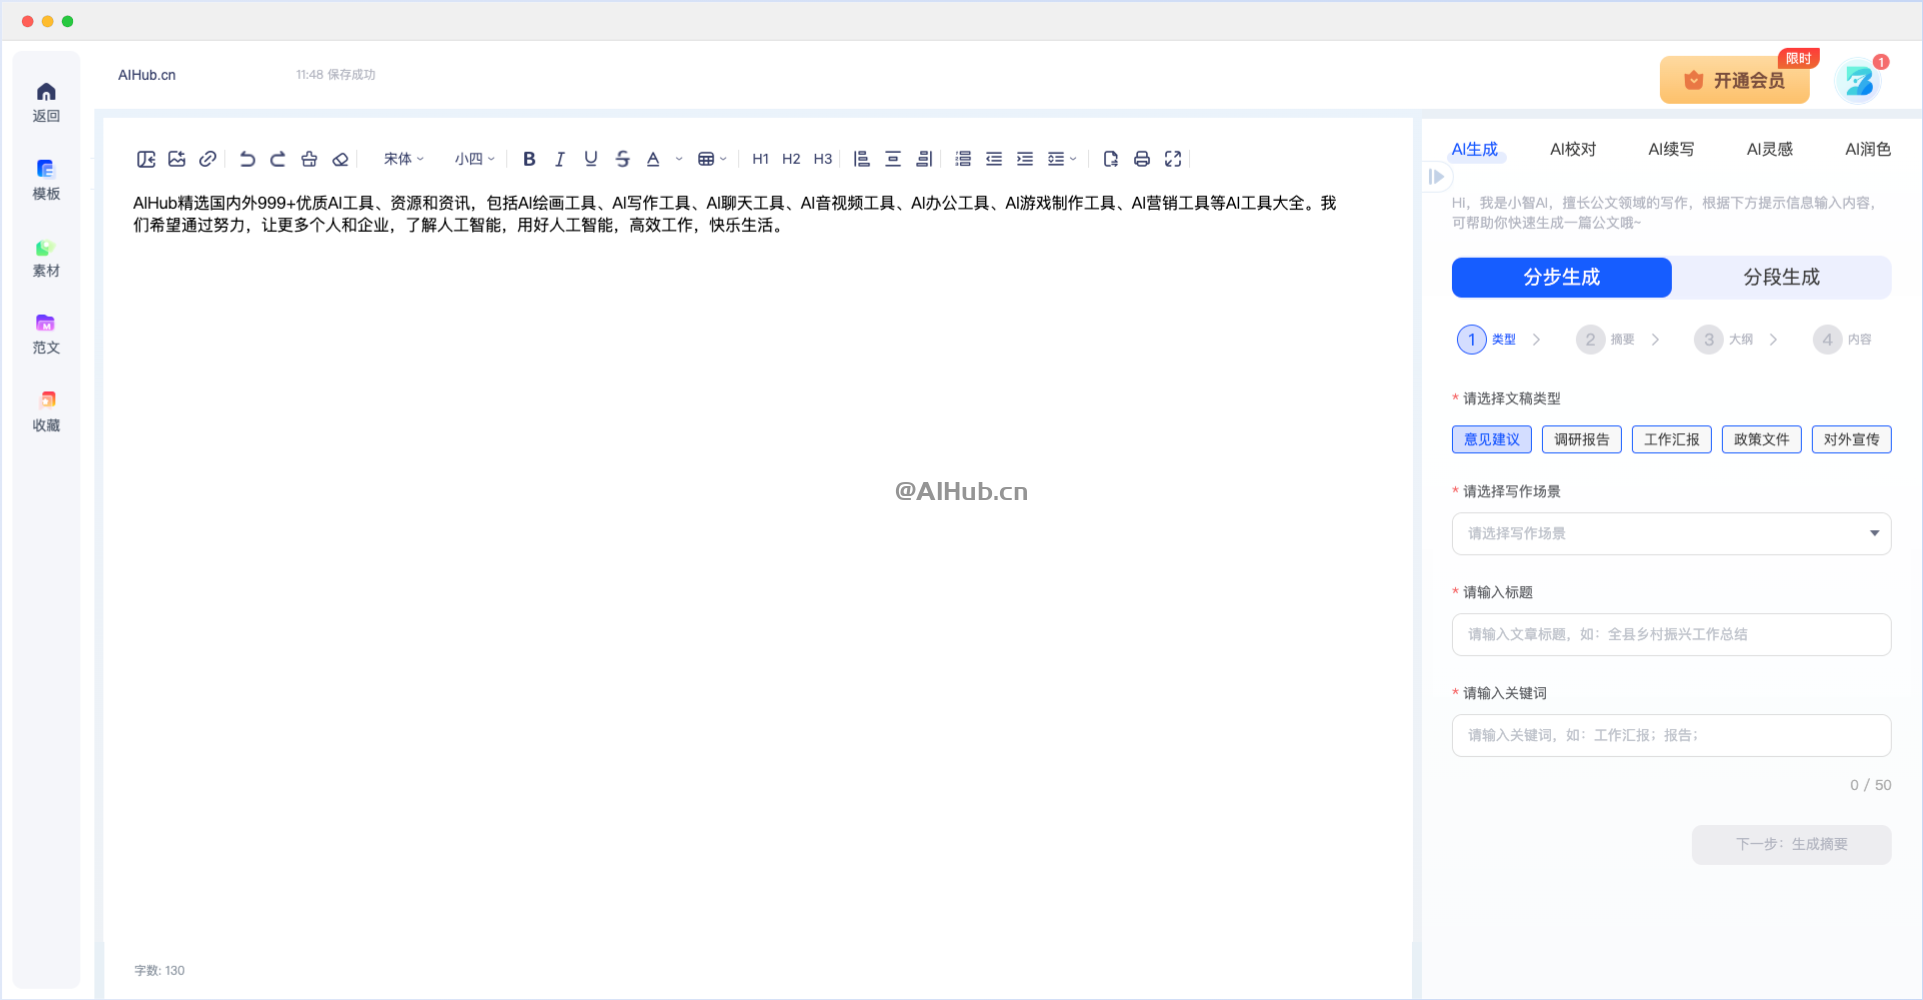Open the 收藏 favorites panel
1923x1000 pixels.
pyautogui.click(x=45, y=408)
